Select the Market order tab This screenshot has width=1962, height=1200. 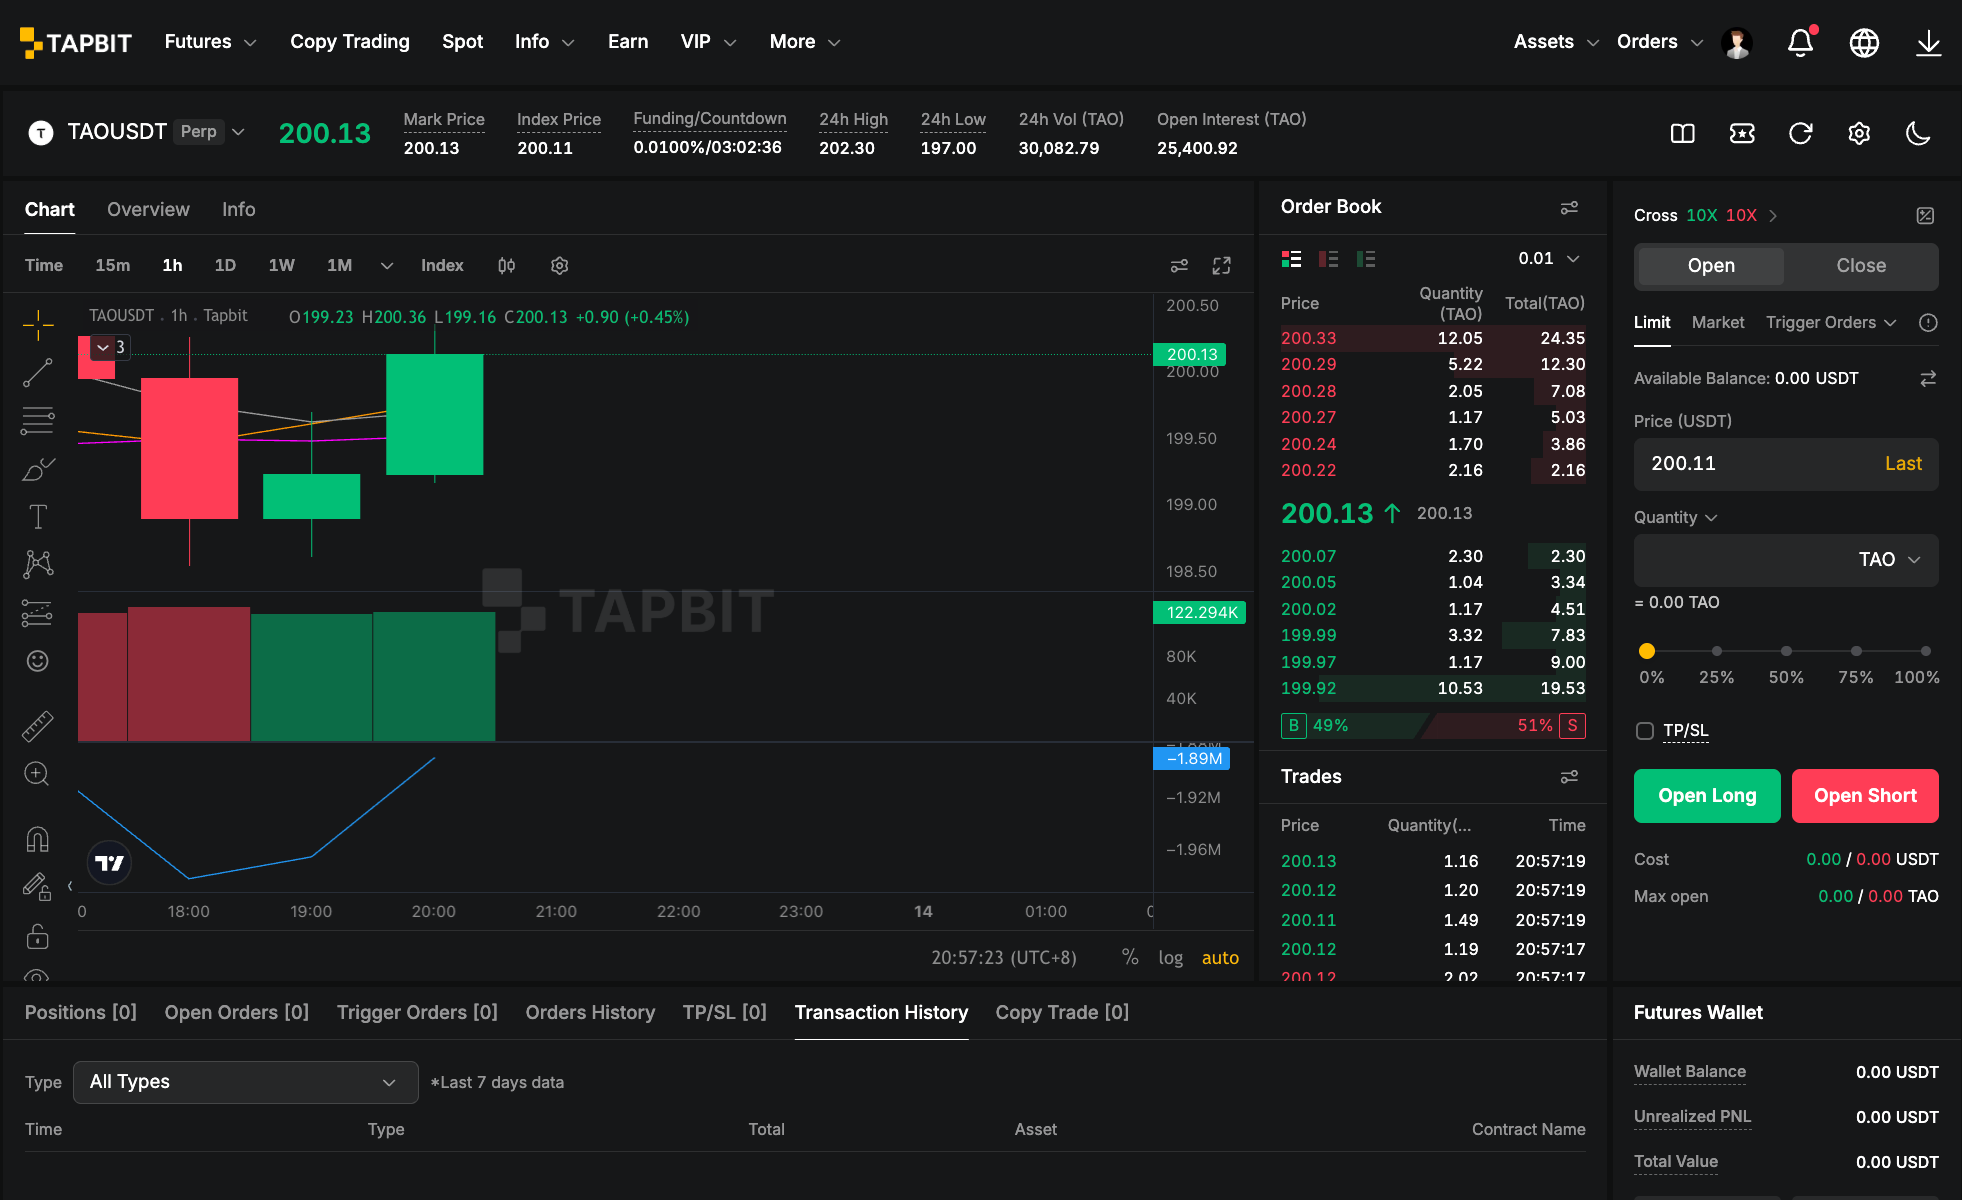tap(1717, 322)
